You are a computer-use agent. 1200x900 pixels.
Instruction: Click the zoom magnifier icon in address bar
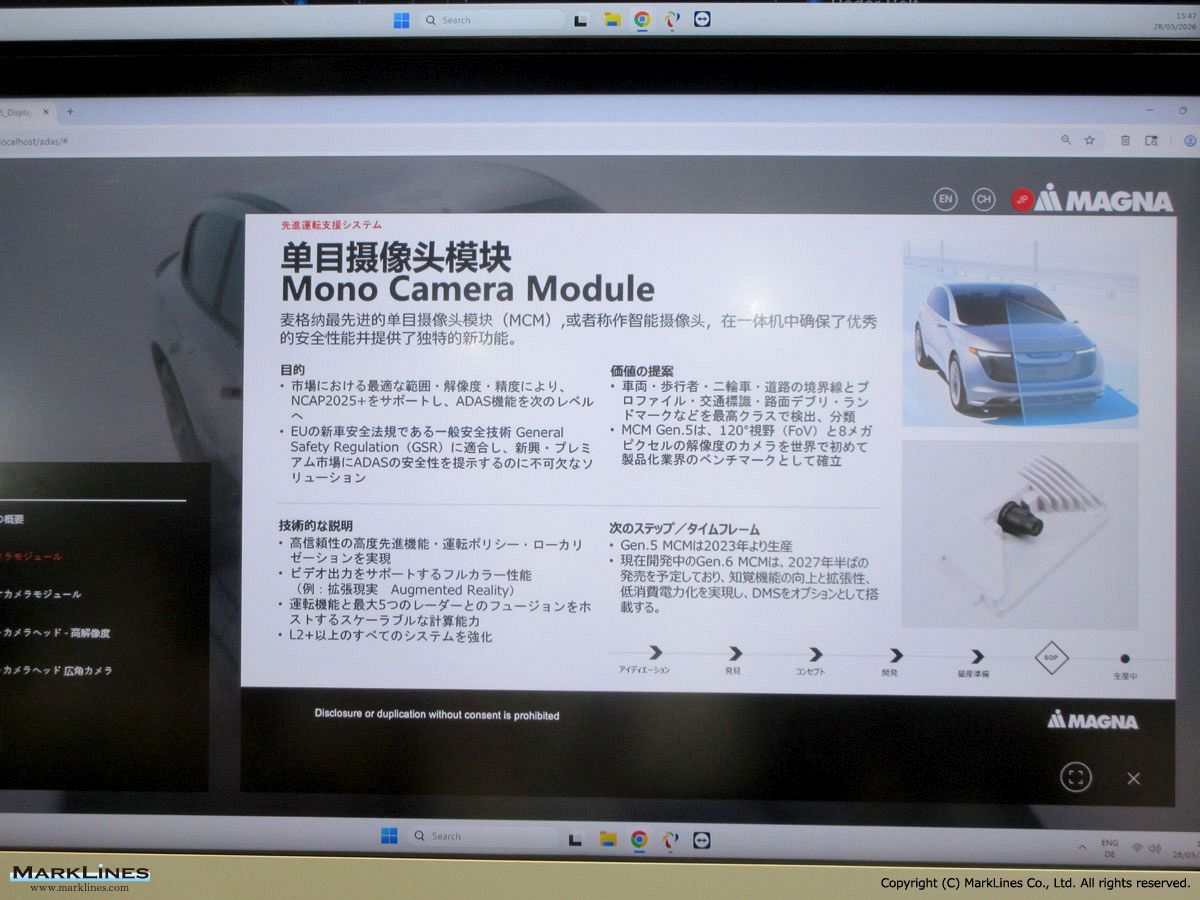(1066, 141)
